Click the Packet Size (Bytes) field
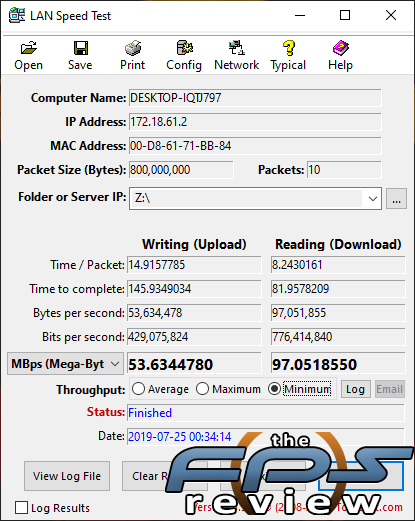This screenshot has width=415, height=521. point(181,170)
